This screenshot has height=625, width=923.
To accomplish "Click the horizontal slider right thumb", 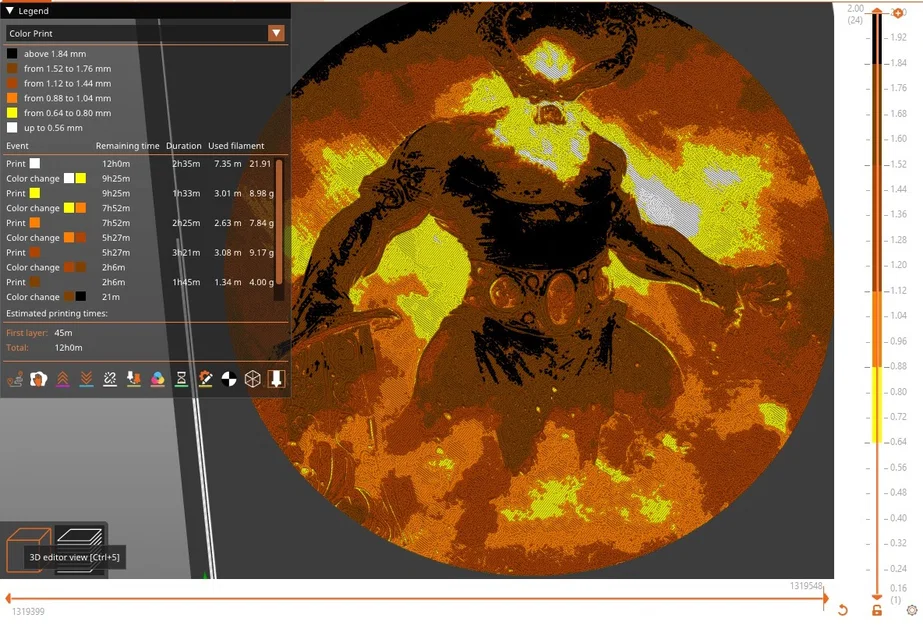I will (826, 599).
